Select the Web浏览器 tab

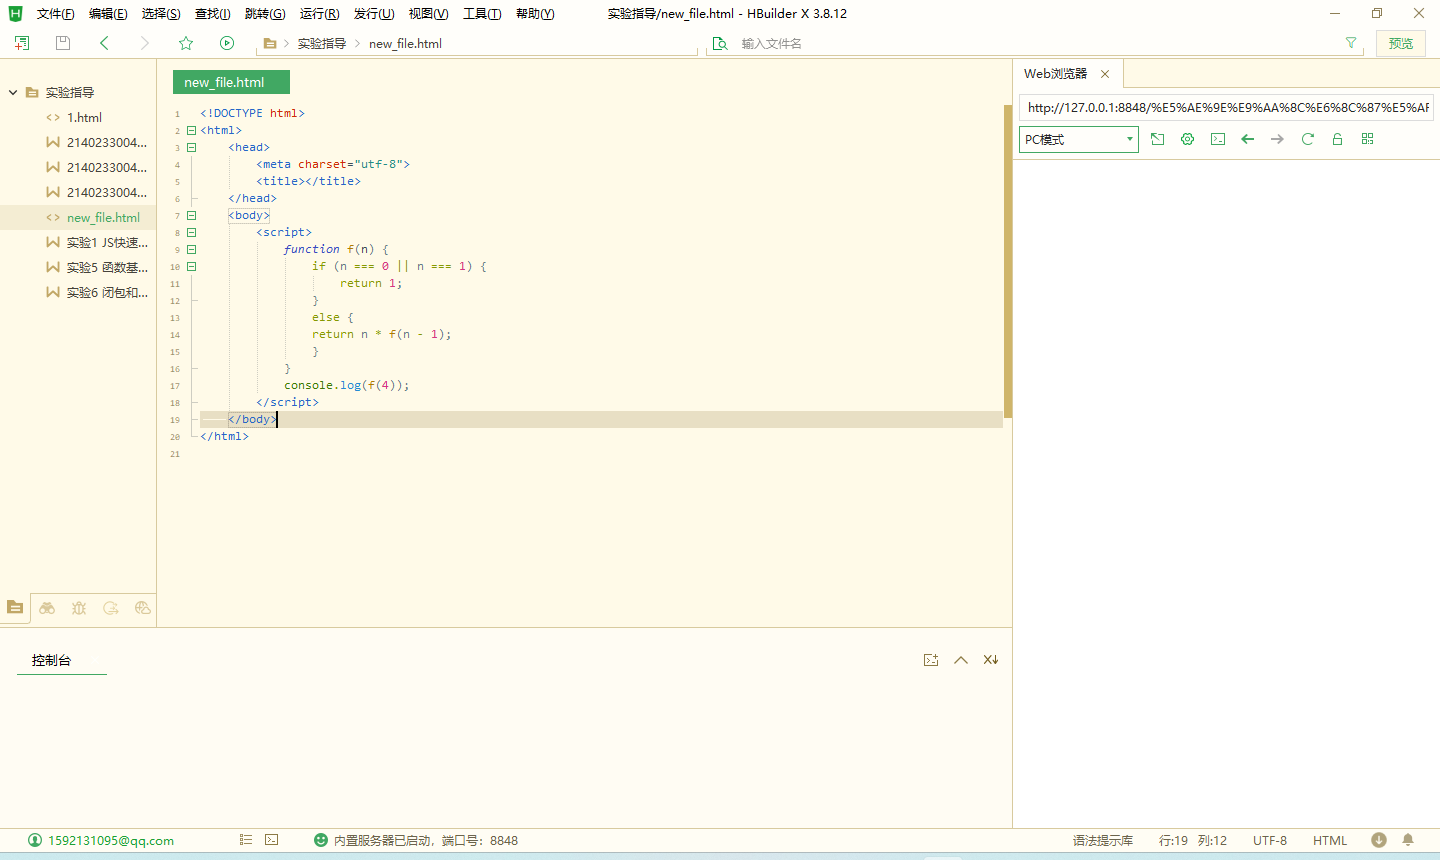(1055, 74)
